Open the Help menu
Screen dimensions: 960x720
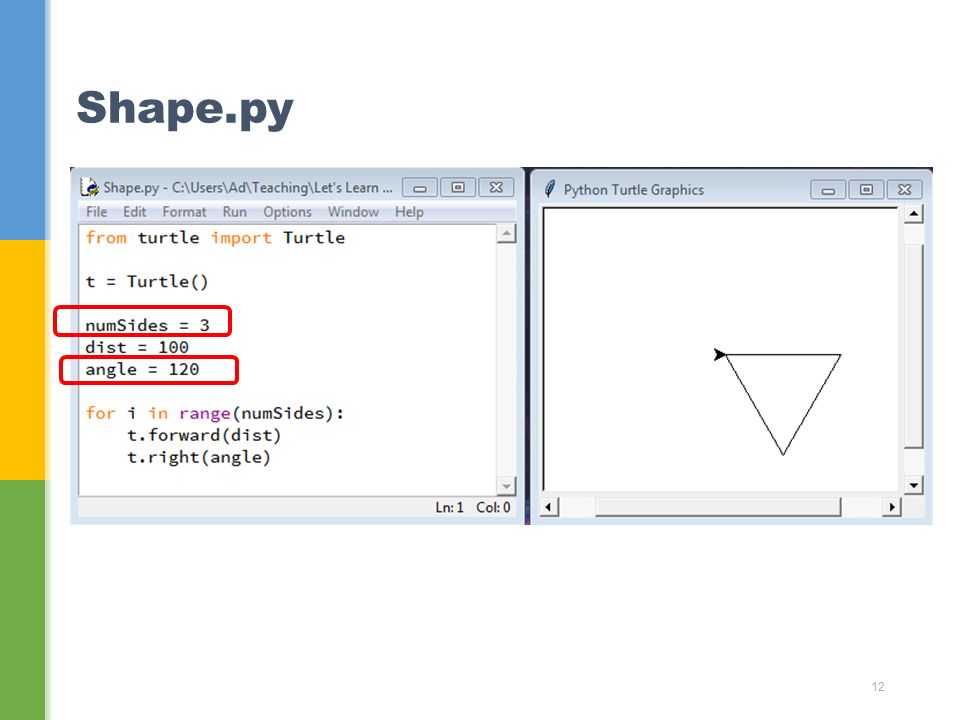pyautogui.click(x=409, y=212)
